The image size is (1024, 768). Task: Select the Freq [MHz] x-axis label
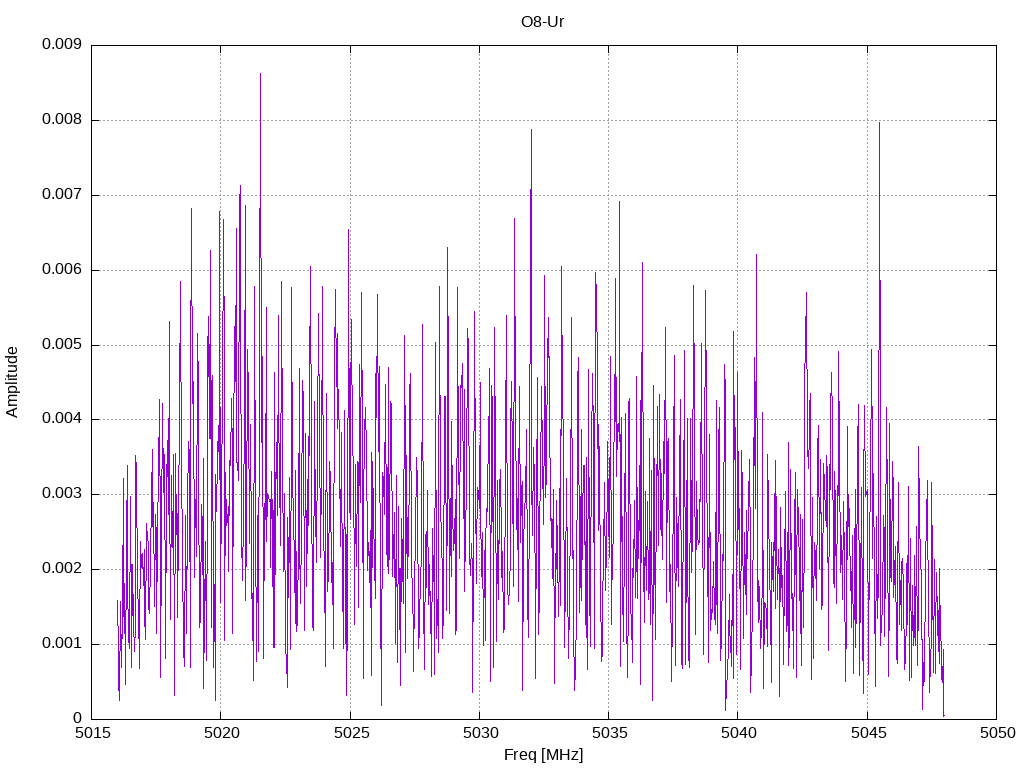click(x=543, y=755)
